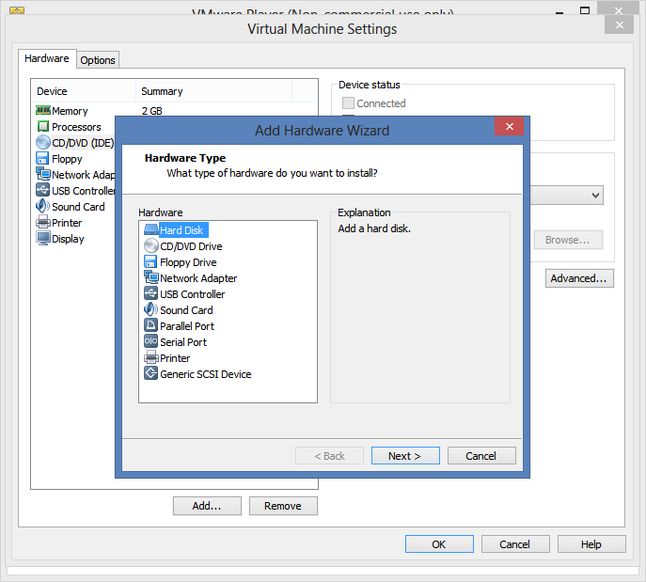Click the Next > button
The image size is (646, 582).
(405, 456)
